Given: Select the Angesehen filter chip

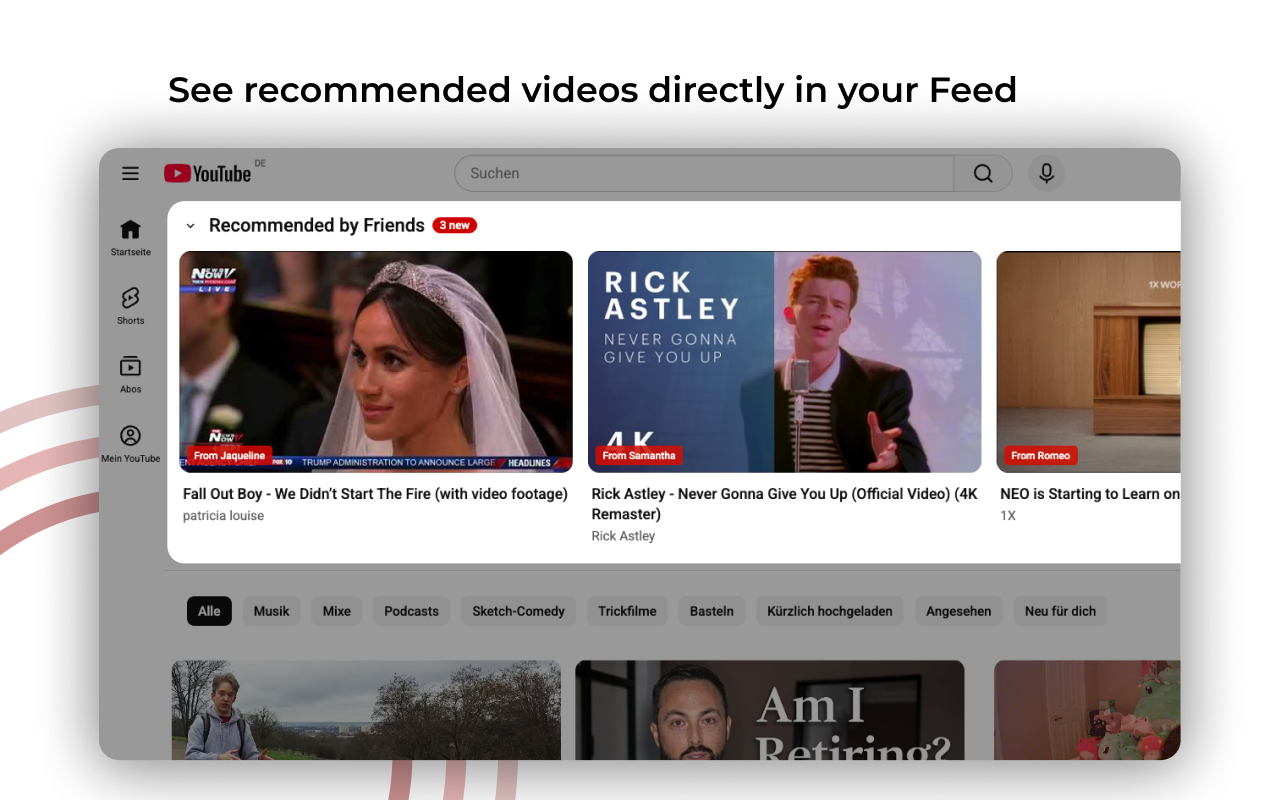Looking at the screenshot, I should 958,611.
